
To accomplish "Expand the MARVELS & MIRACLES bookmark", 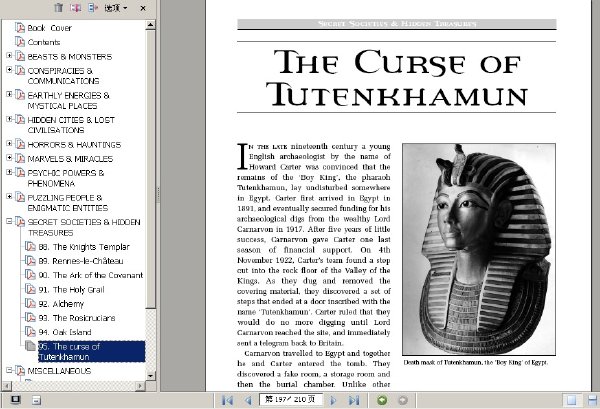I will click(x=9, y=158).
